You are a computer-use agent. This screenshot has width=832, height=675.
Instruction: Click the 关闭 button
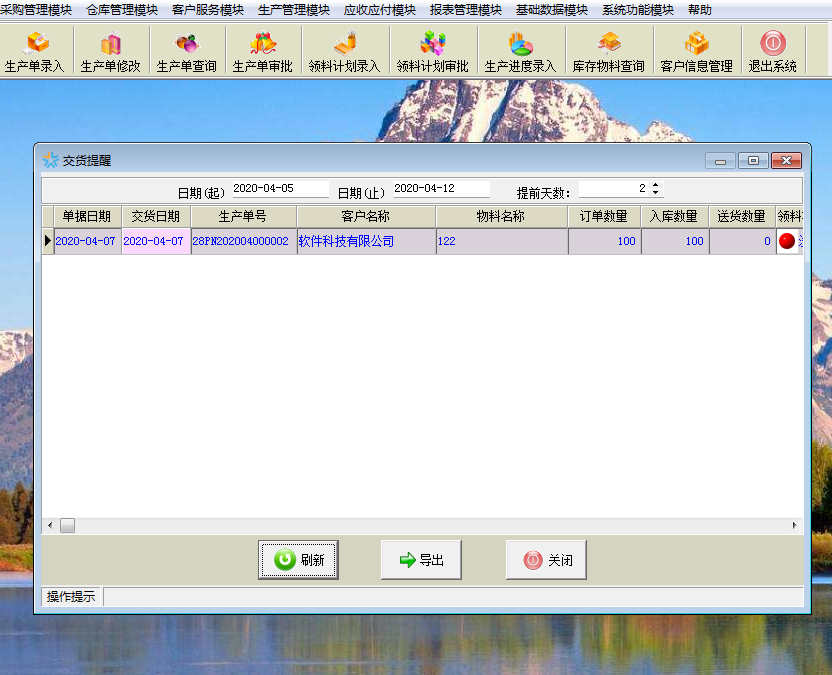point(546,560)
